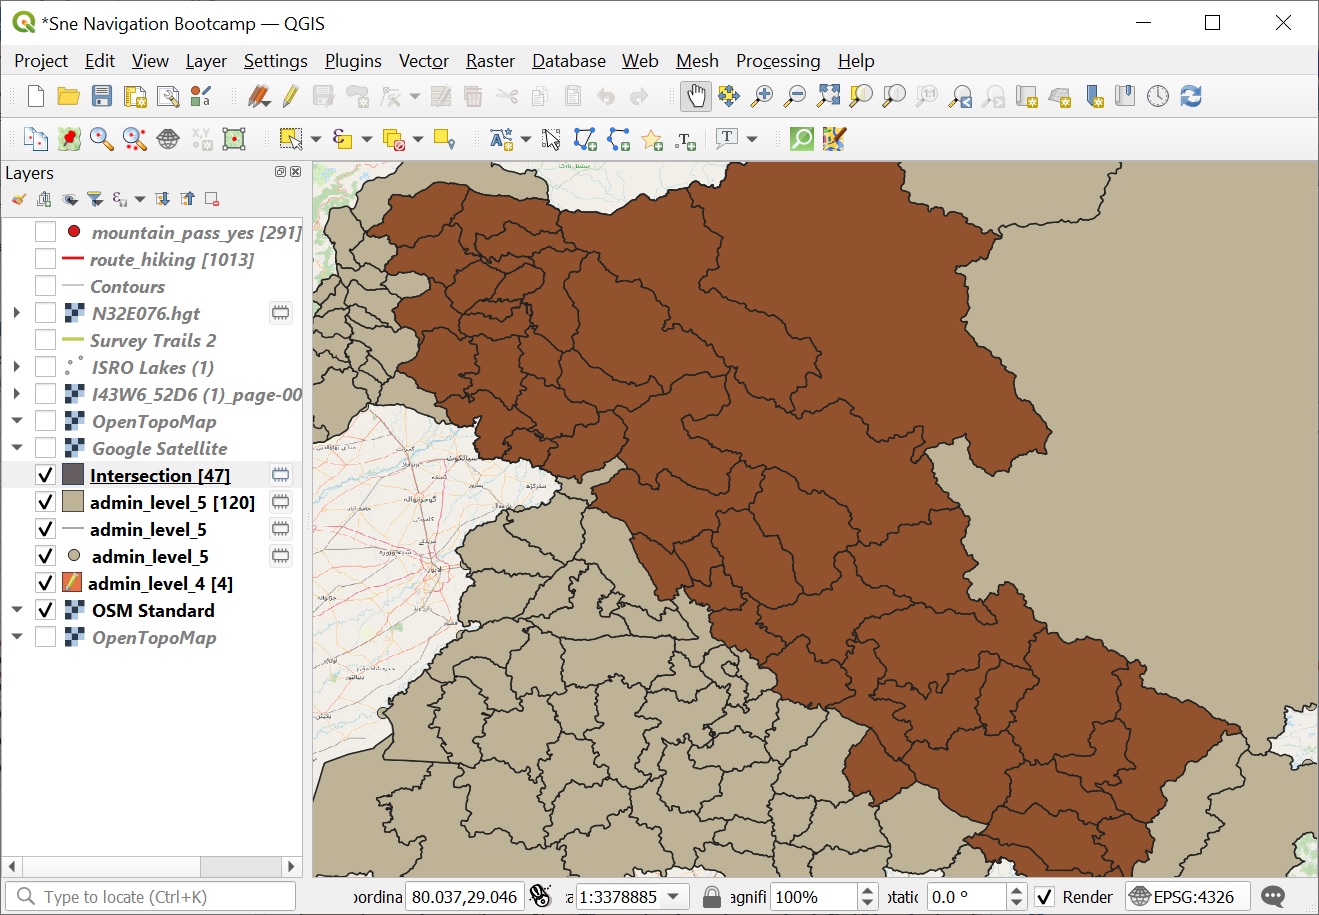Click the Save Project icon

(x=102, y=96)
